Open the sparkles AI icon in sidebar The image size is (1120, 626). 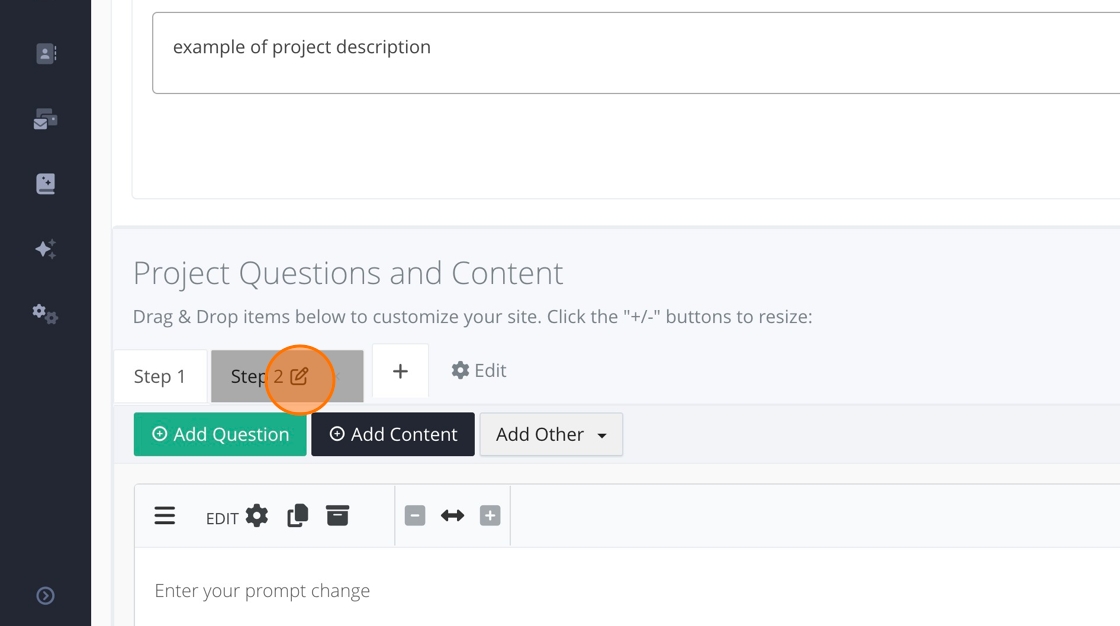click(46, 249)
